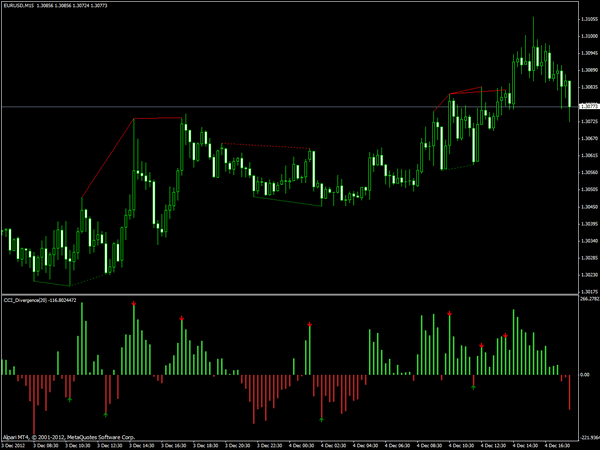
Task: Click the red sell arrow above the 3 Dec 14:30 CCI peak
Action: 134,303
